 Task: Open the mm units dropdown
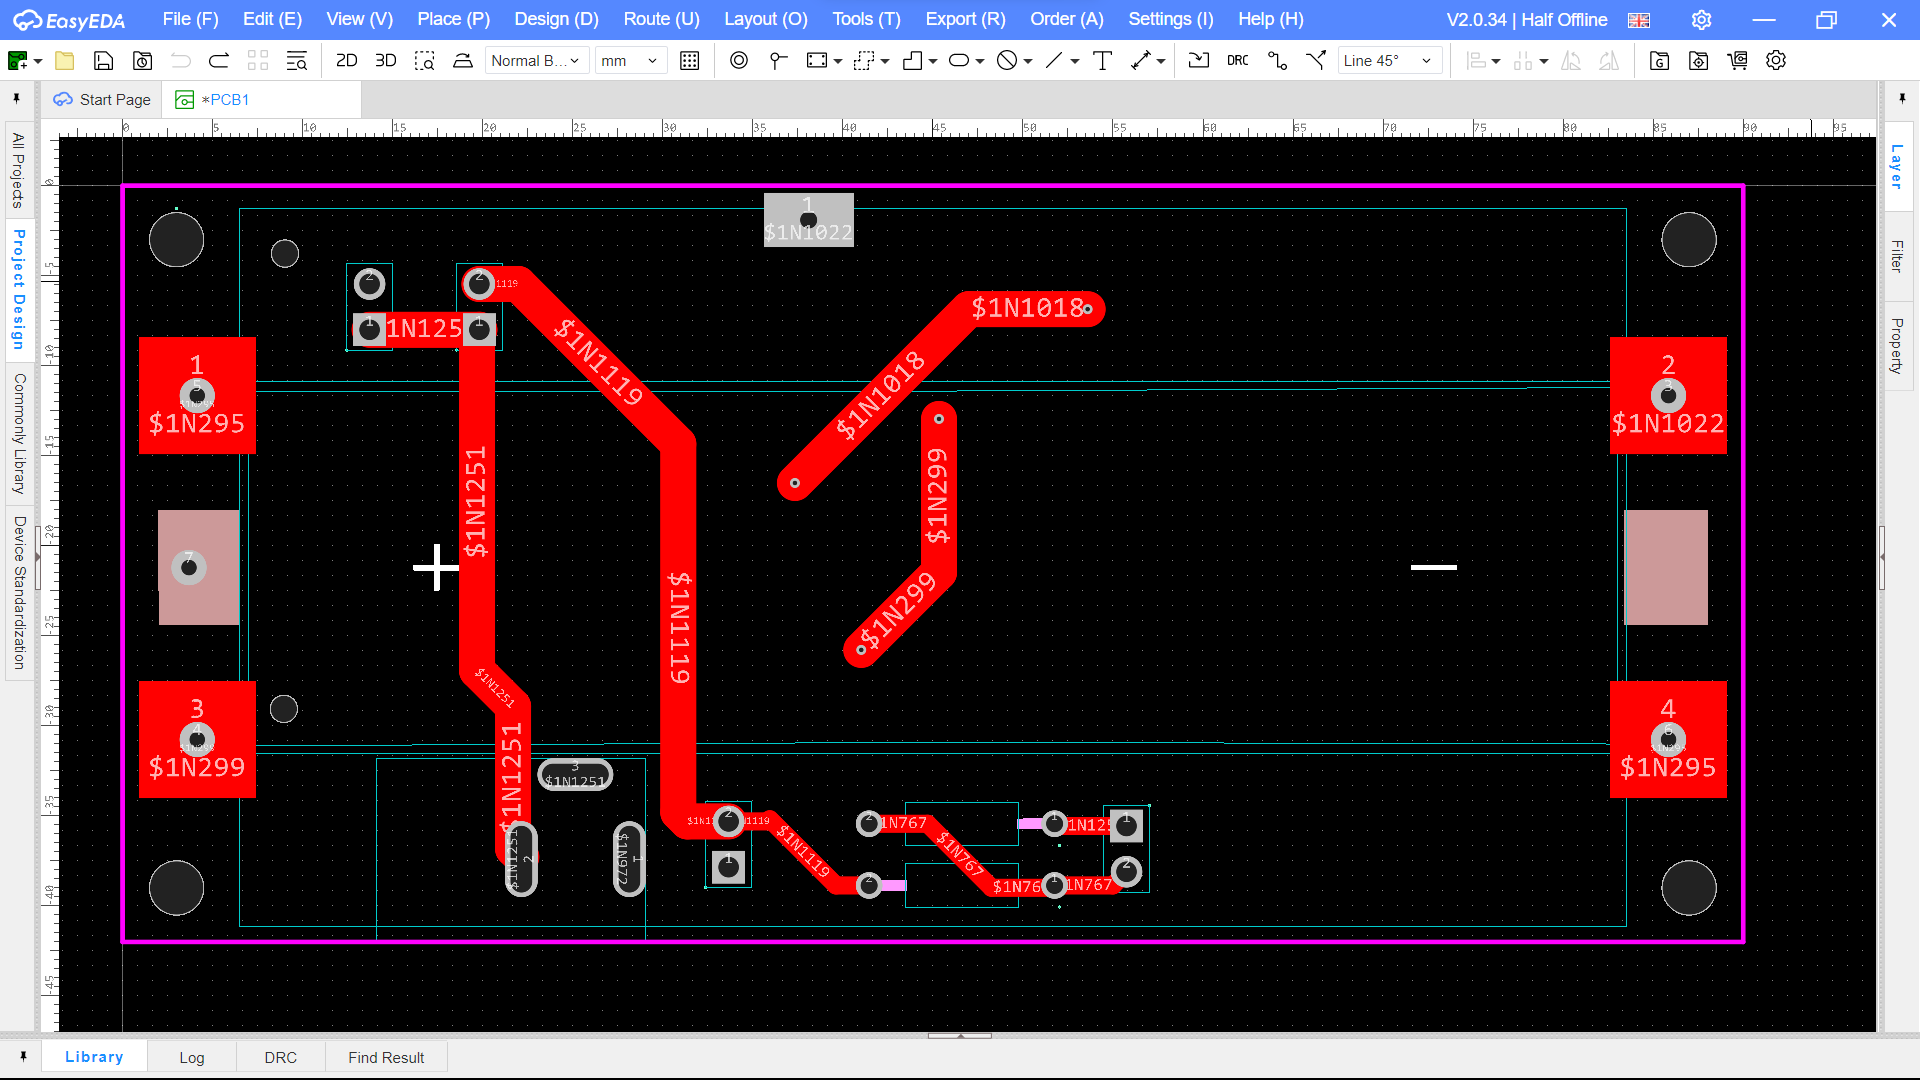coord(630,61)
